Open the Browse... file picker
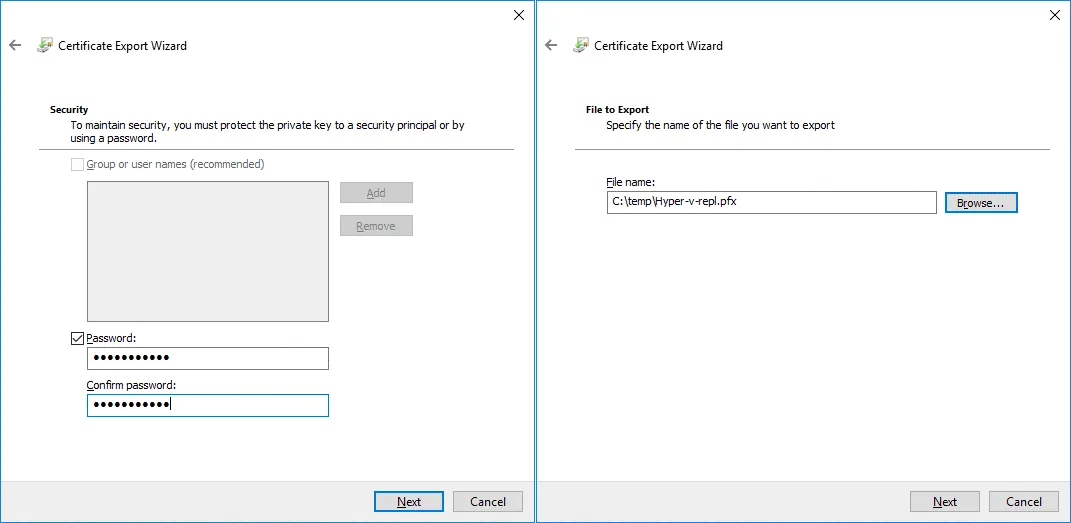1071x523 pixels. pos(980,203)
